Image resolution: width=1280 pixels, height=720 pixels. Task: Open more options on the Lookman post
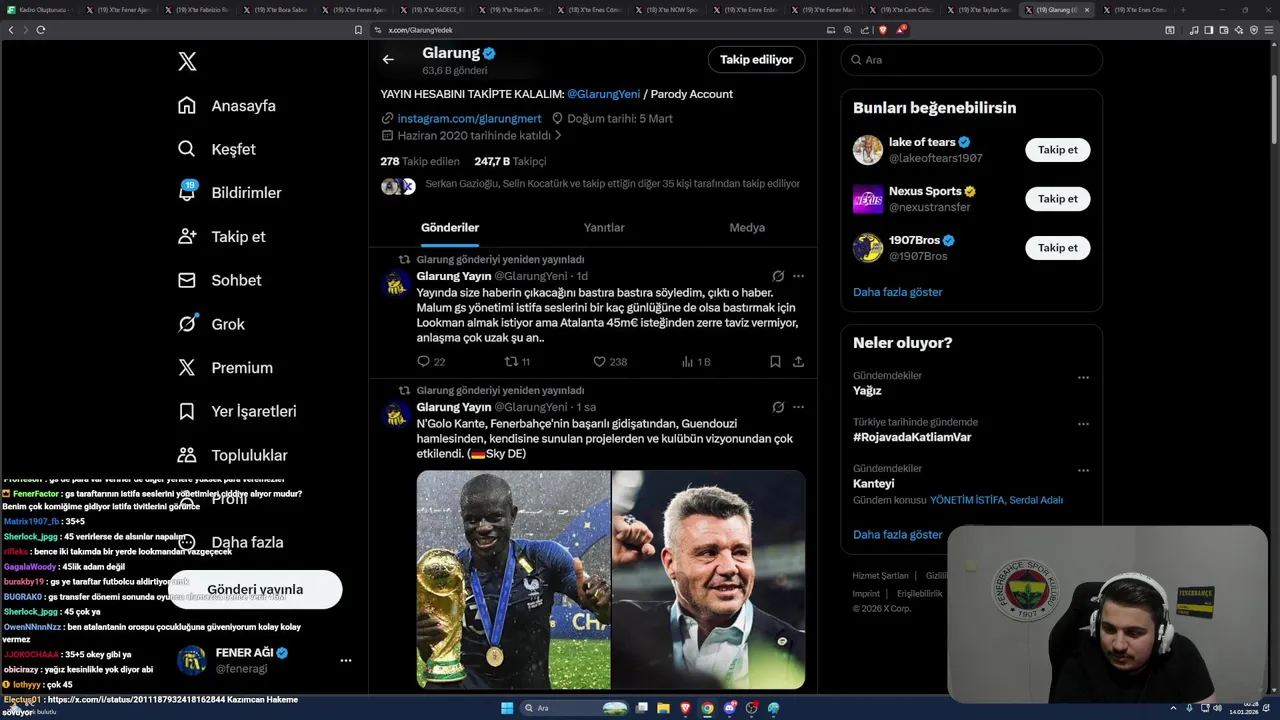(798, 276)
